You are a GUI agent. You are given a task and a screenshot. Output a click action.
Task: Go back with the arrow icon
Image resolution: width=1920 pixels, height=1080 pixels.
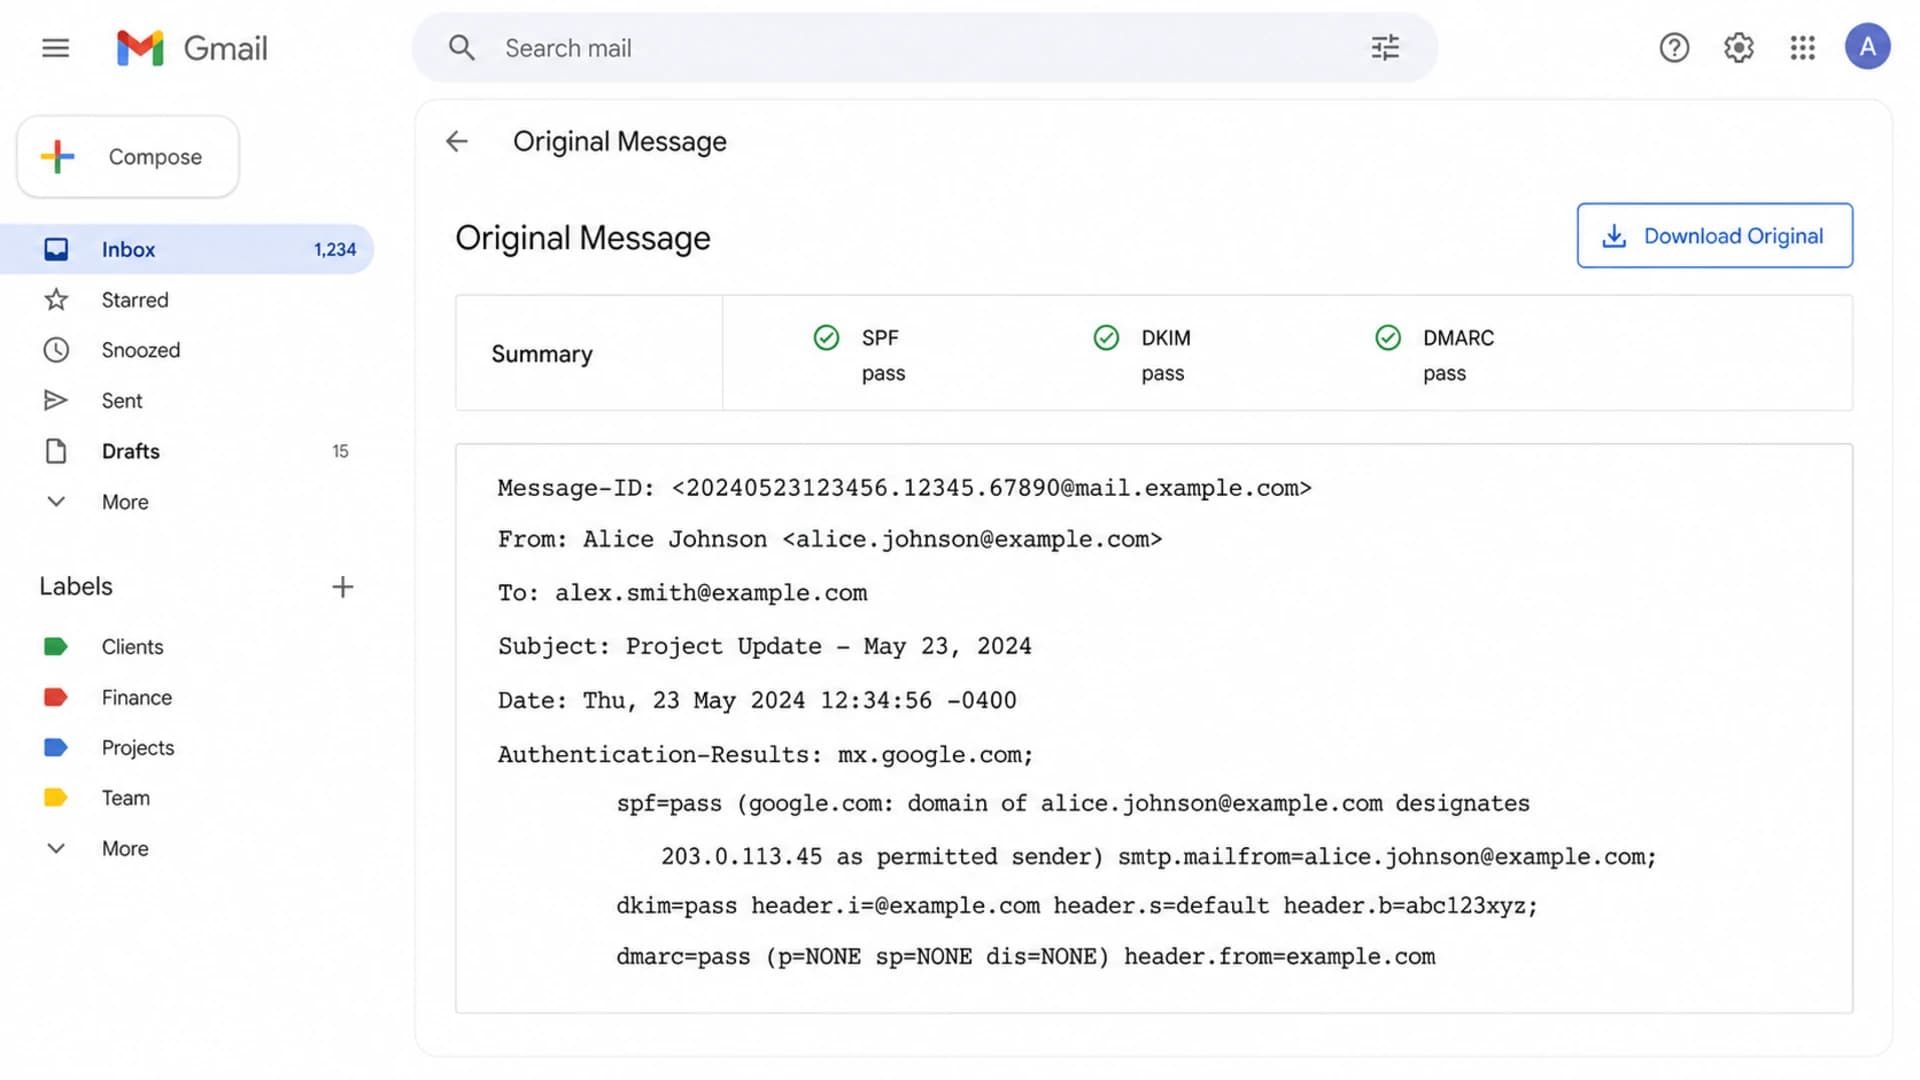click(x=457, y=141)
